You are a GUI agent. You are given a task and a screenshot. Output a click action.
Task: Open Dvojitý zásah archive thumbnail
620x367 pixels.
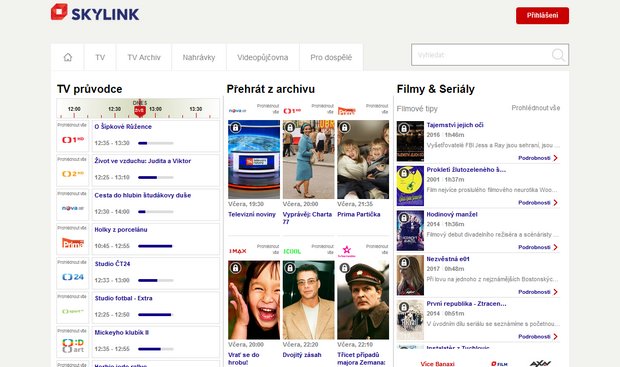point(308,300)
